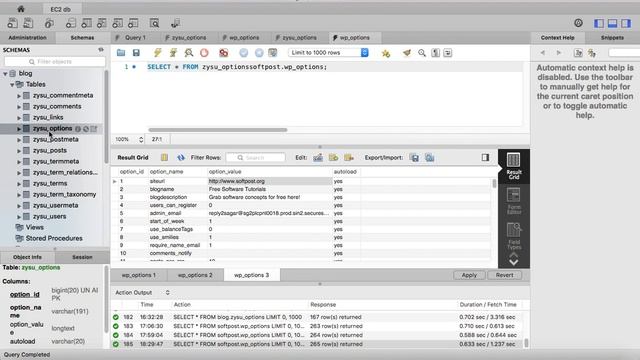
Task: Collapse the blog schema
Action: pyautogui.click(x=5, y=73)
